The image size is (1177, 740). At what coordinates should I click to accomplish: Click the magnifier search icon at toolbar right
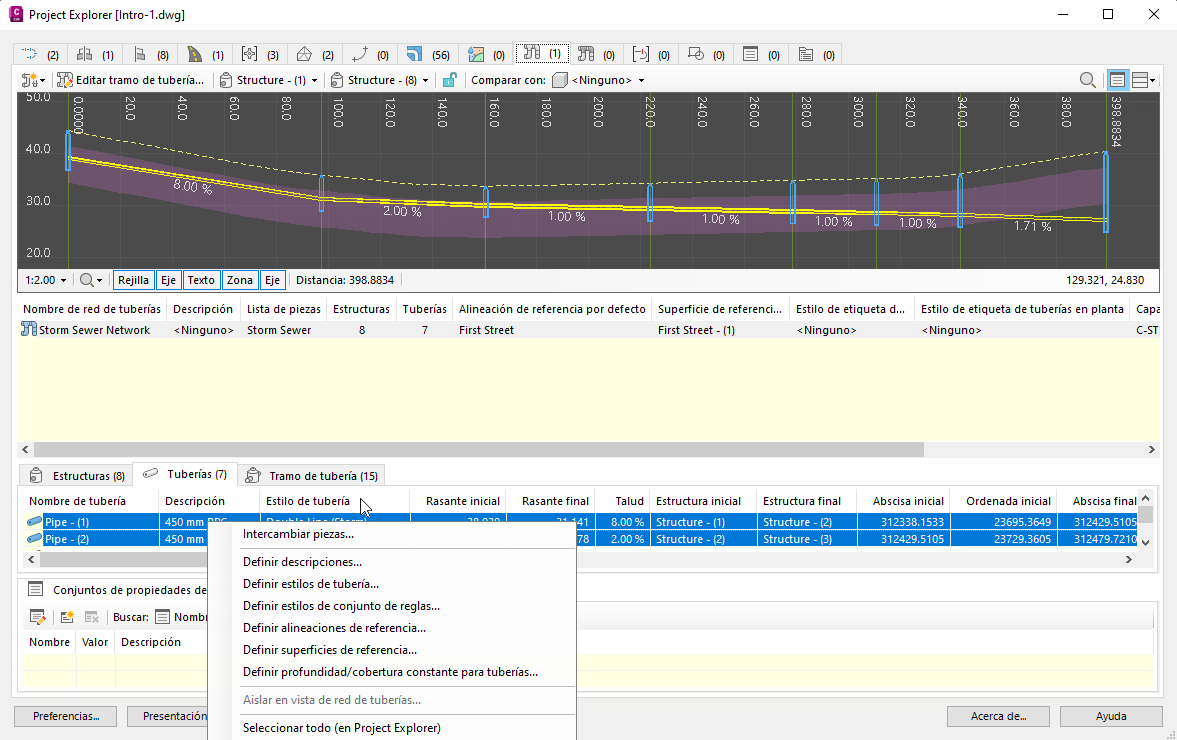pos(1087,80)
